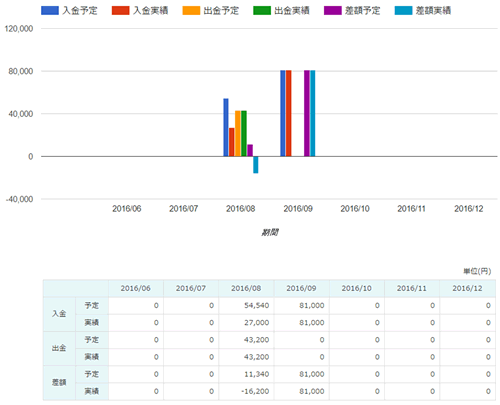Select the 入金予定 legend label

coord(80,11)
